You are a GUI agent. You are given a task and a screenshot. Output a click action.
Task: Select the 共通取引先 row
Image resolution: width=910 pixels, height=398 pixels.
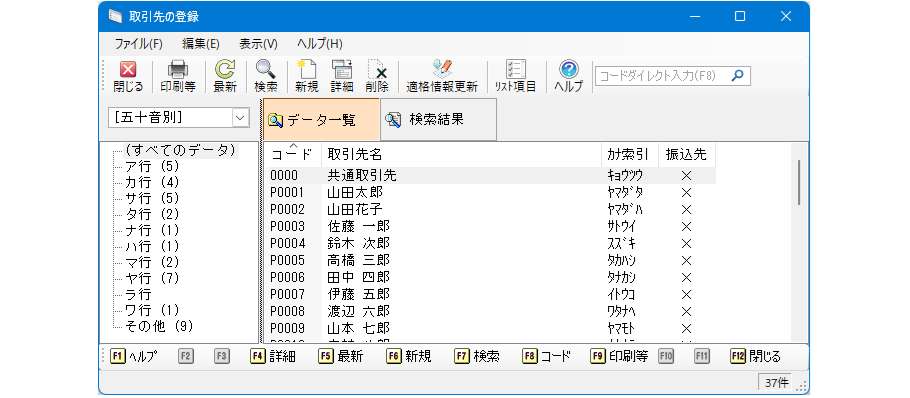coord(490,175)
